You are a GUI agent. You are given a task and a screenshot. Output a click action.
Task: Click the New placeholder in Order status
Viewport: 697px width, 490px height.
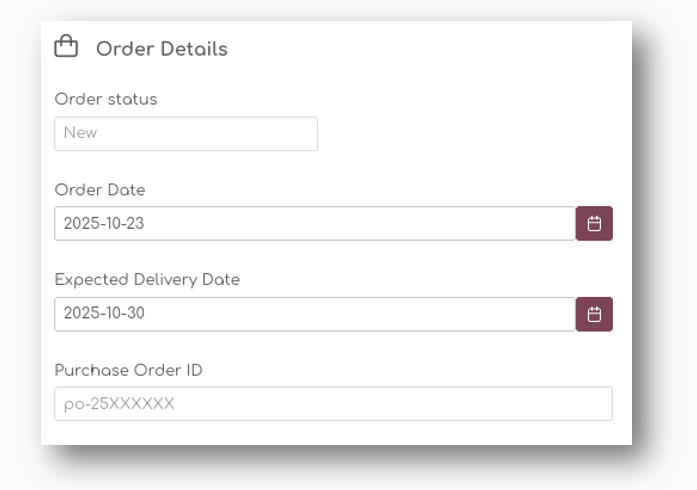[x=80, y=133]
